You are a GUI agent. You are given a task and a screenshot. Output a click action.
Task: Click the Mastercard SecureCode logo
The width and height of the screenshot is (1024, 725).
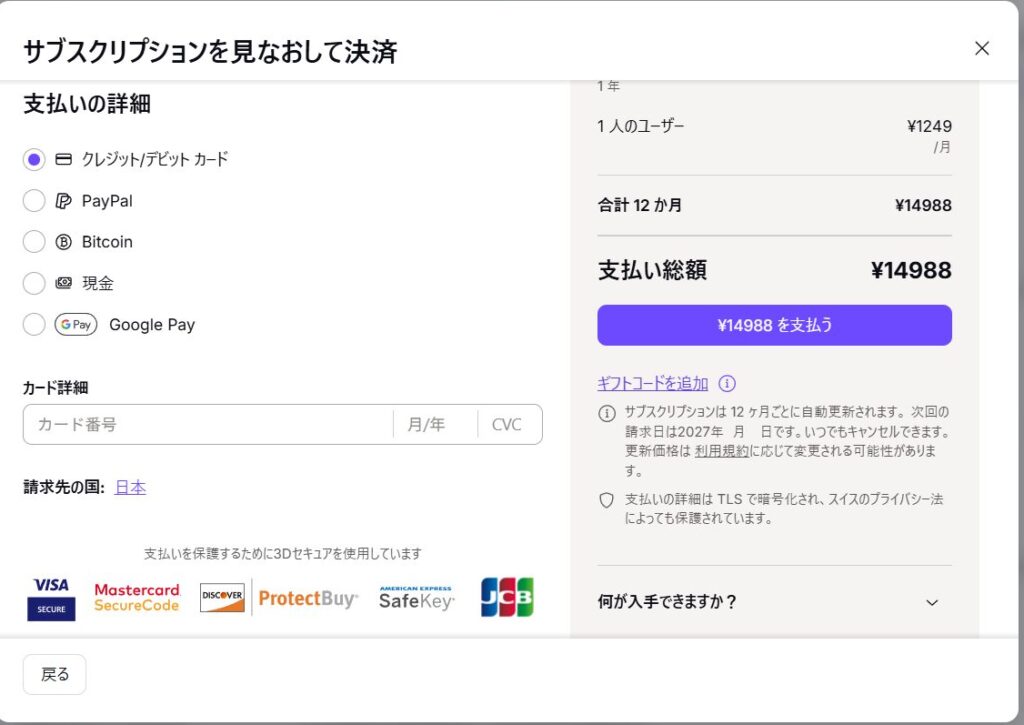click(137, 598)
